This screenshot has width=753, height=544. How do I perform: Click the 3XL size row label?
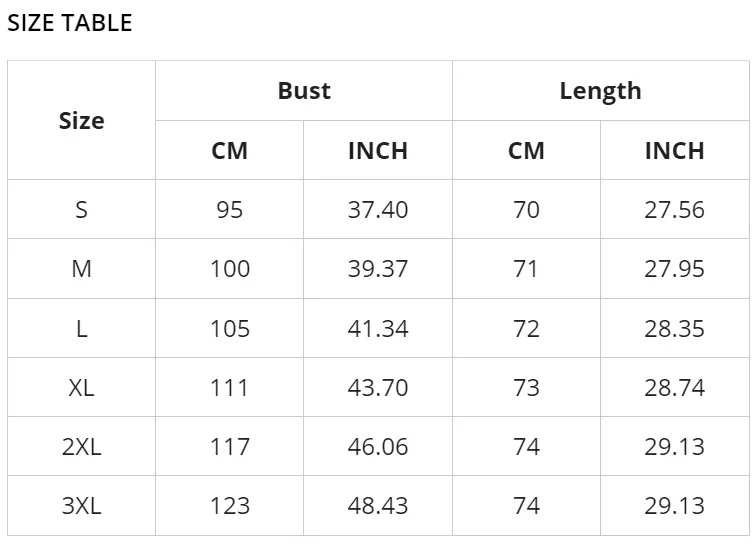[x=82, y=506]
